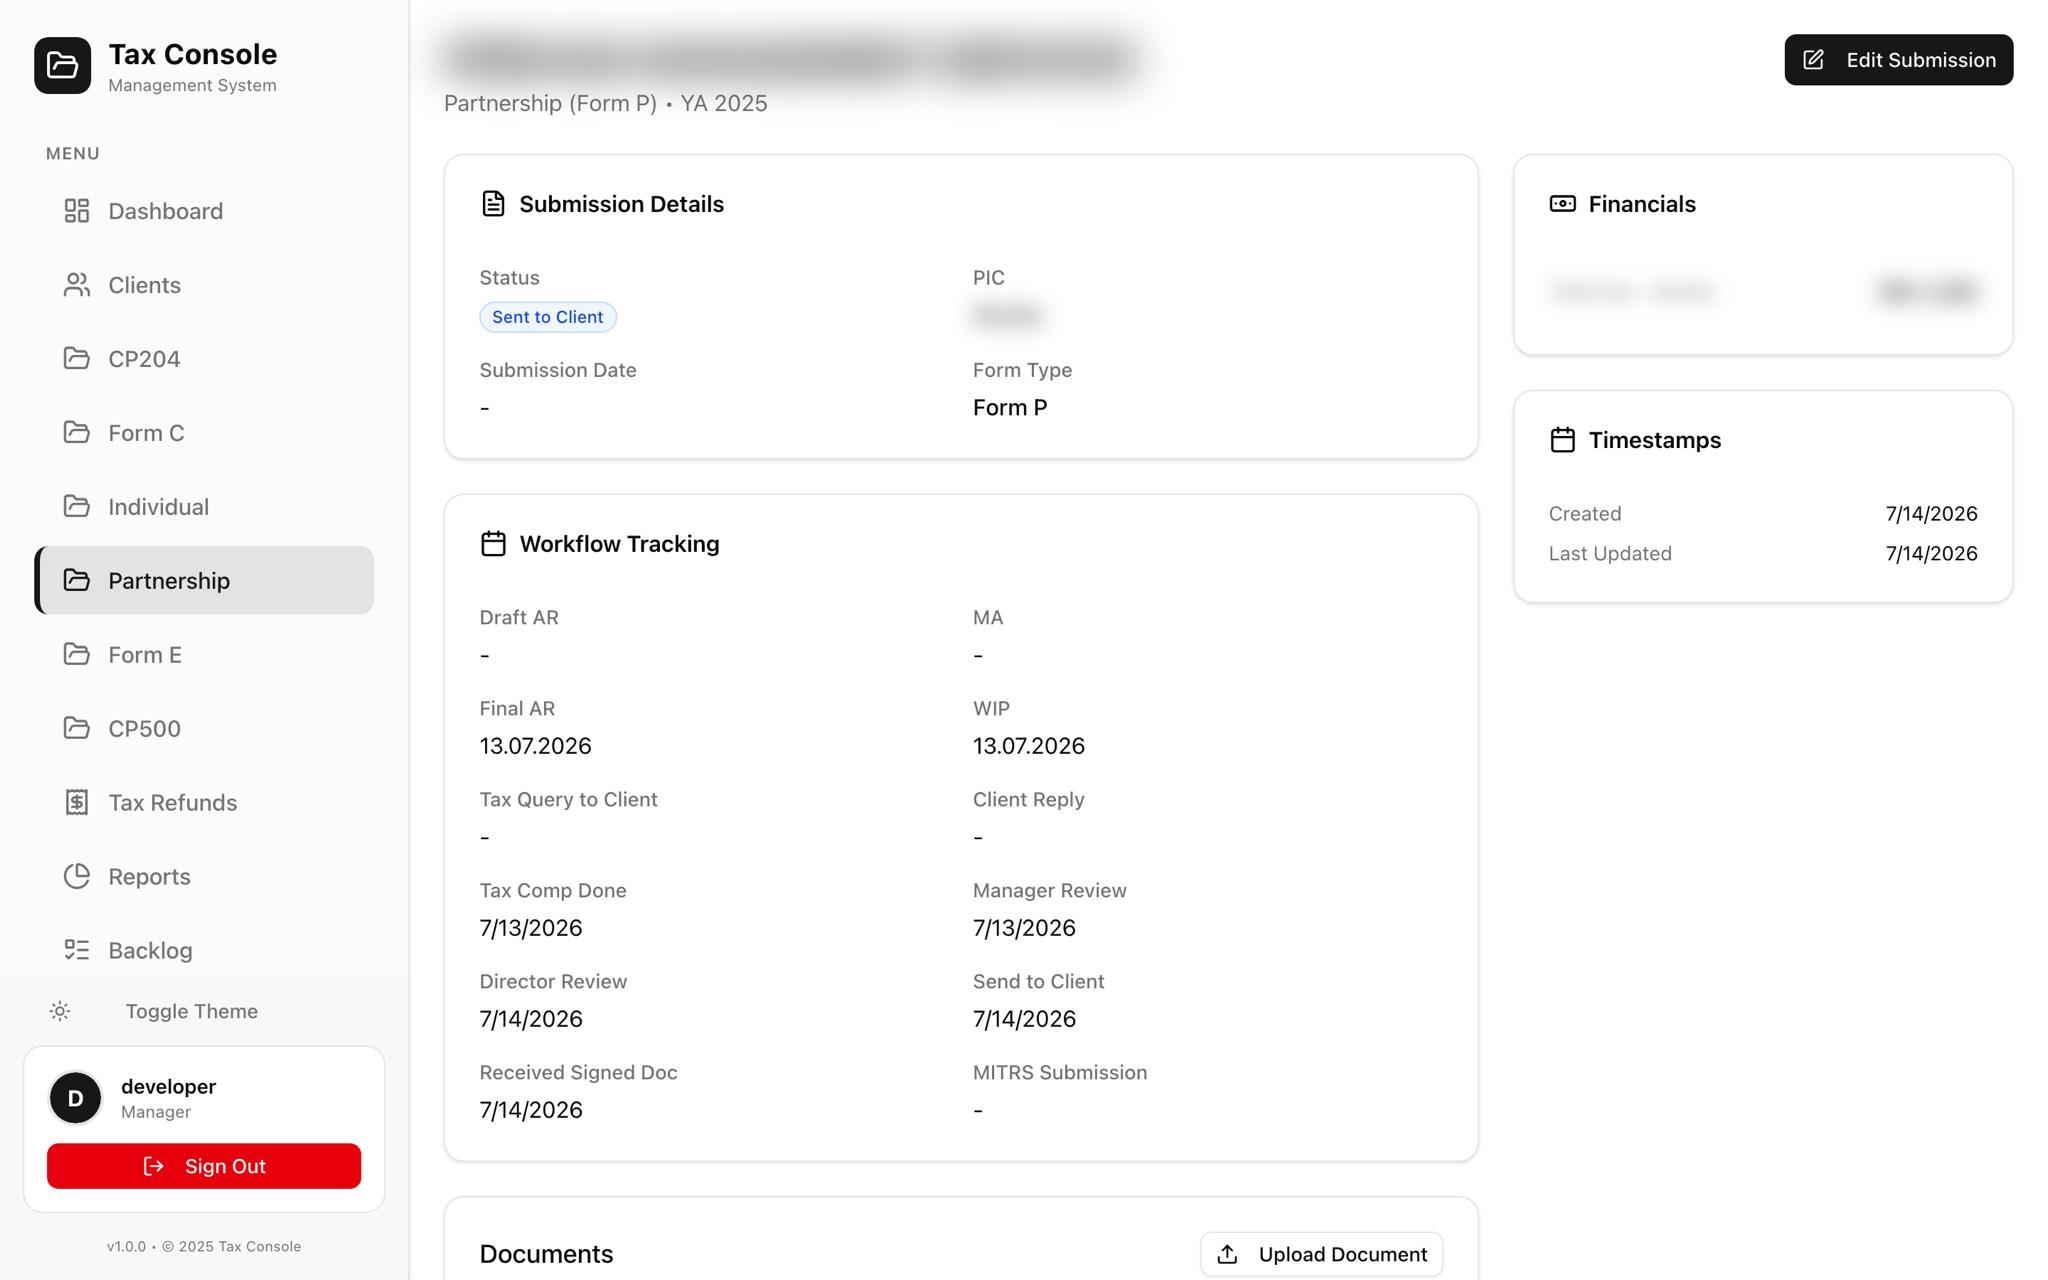Click the Created timestamp 7/14/2026
The width and height of the screenshot is (2048, 1280).
pyautogui.click(x=1932, y=514)
